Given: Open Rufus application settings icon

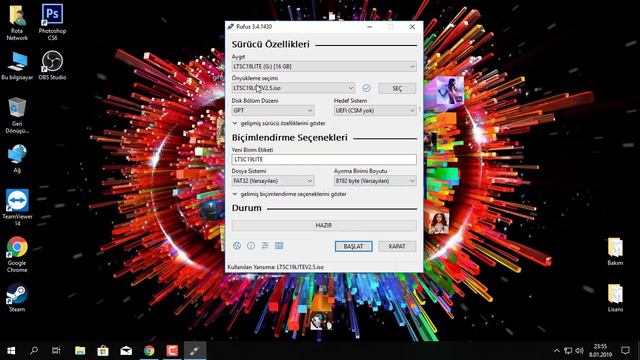Looking at the screenshot, I should [265, 246].
